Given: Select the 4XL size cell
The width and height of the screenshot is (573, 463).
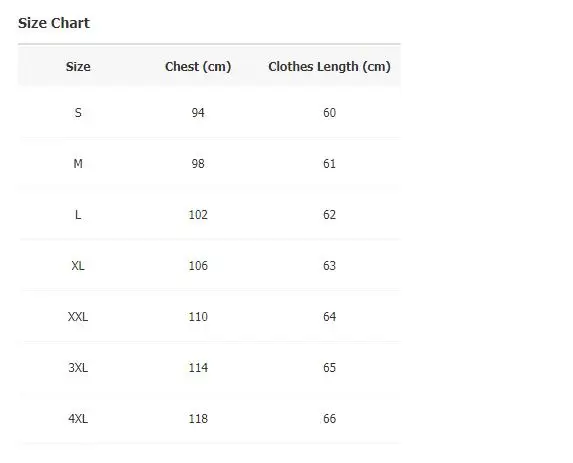Looking at the screenshot, I should coord(78,418).
